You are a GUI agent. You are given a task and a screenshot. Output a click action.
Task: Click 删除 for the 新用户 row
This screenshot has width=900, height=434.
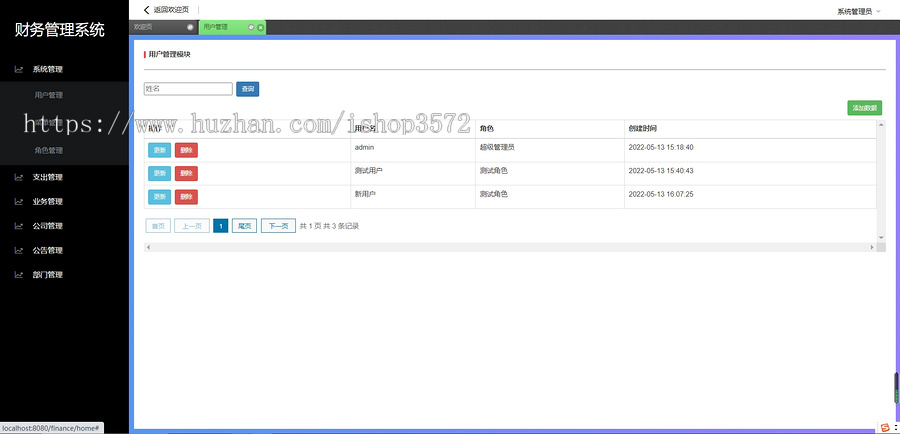(186, 197)
